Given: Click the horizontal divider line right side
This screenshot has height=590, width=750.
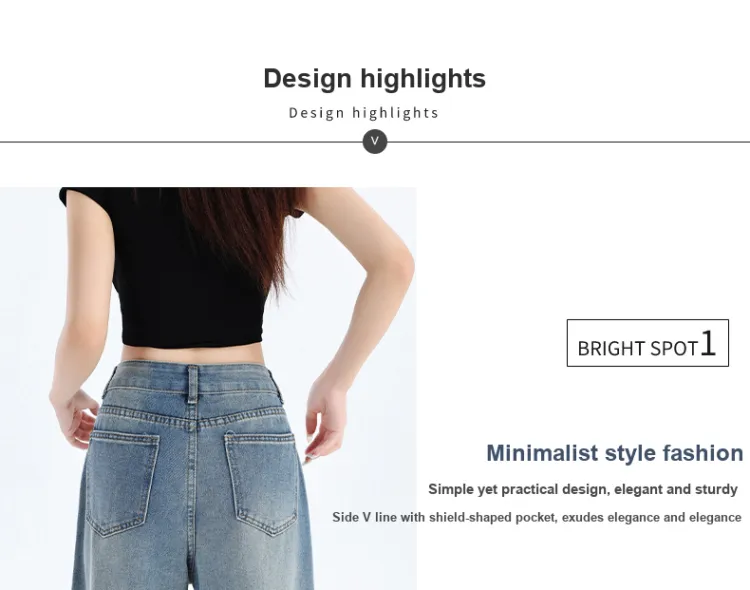Looking at the screenshot, I should point(568,142).
